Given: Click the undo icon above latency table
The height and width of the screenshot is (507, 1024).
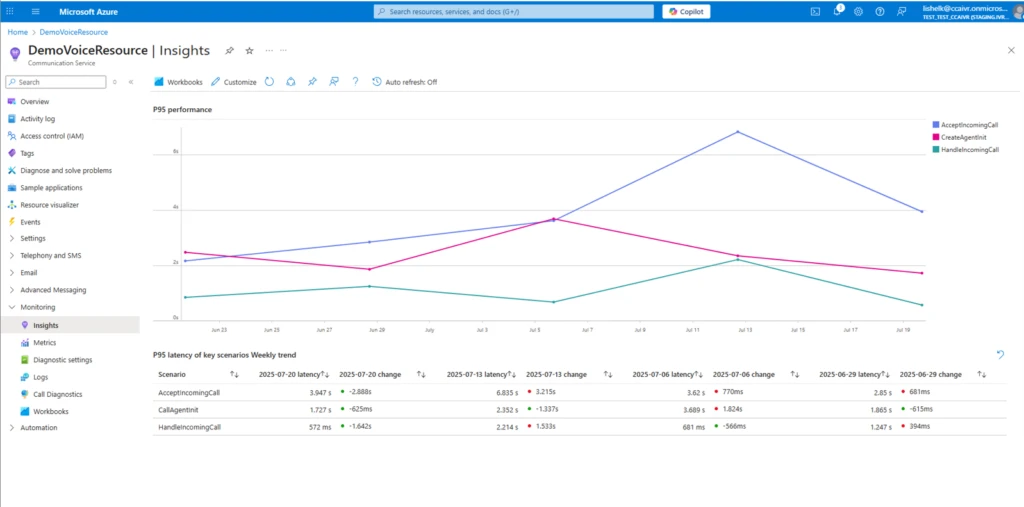Looking at the screenshot, I should (x=1000, y=354).
